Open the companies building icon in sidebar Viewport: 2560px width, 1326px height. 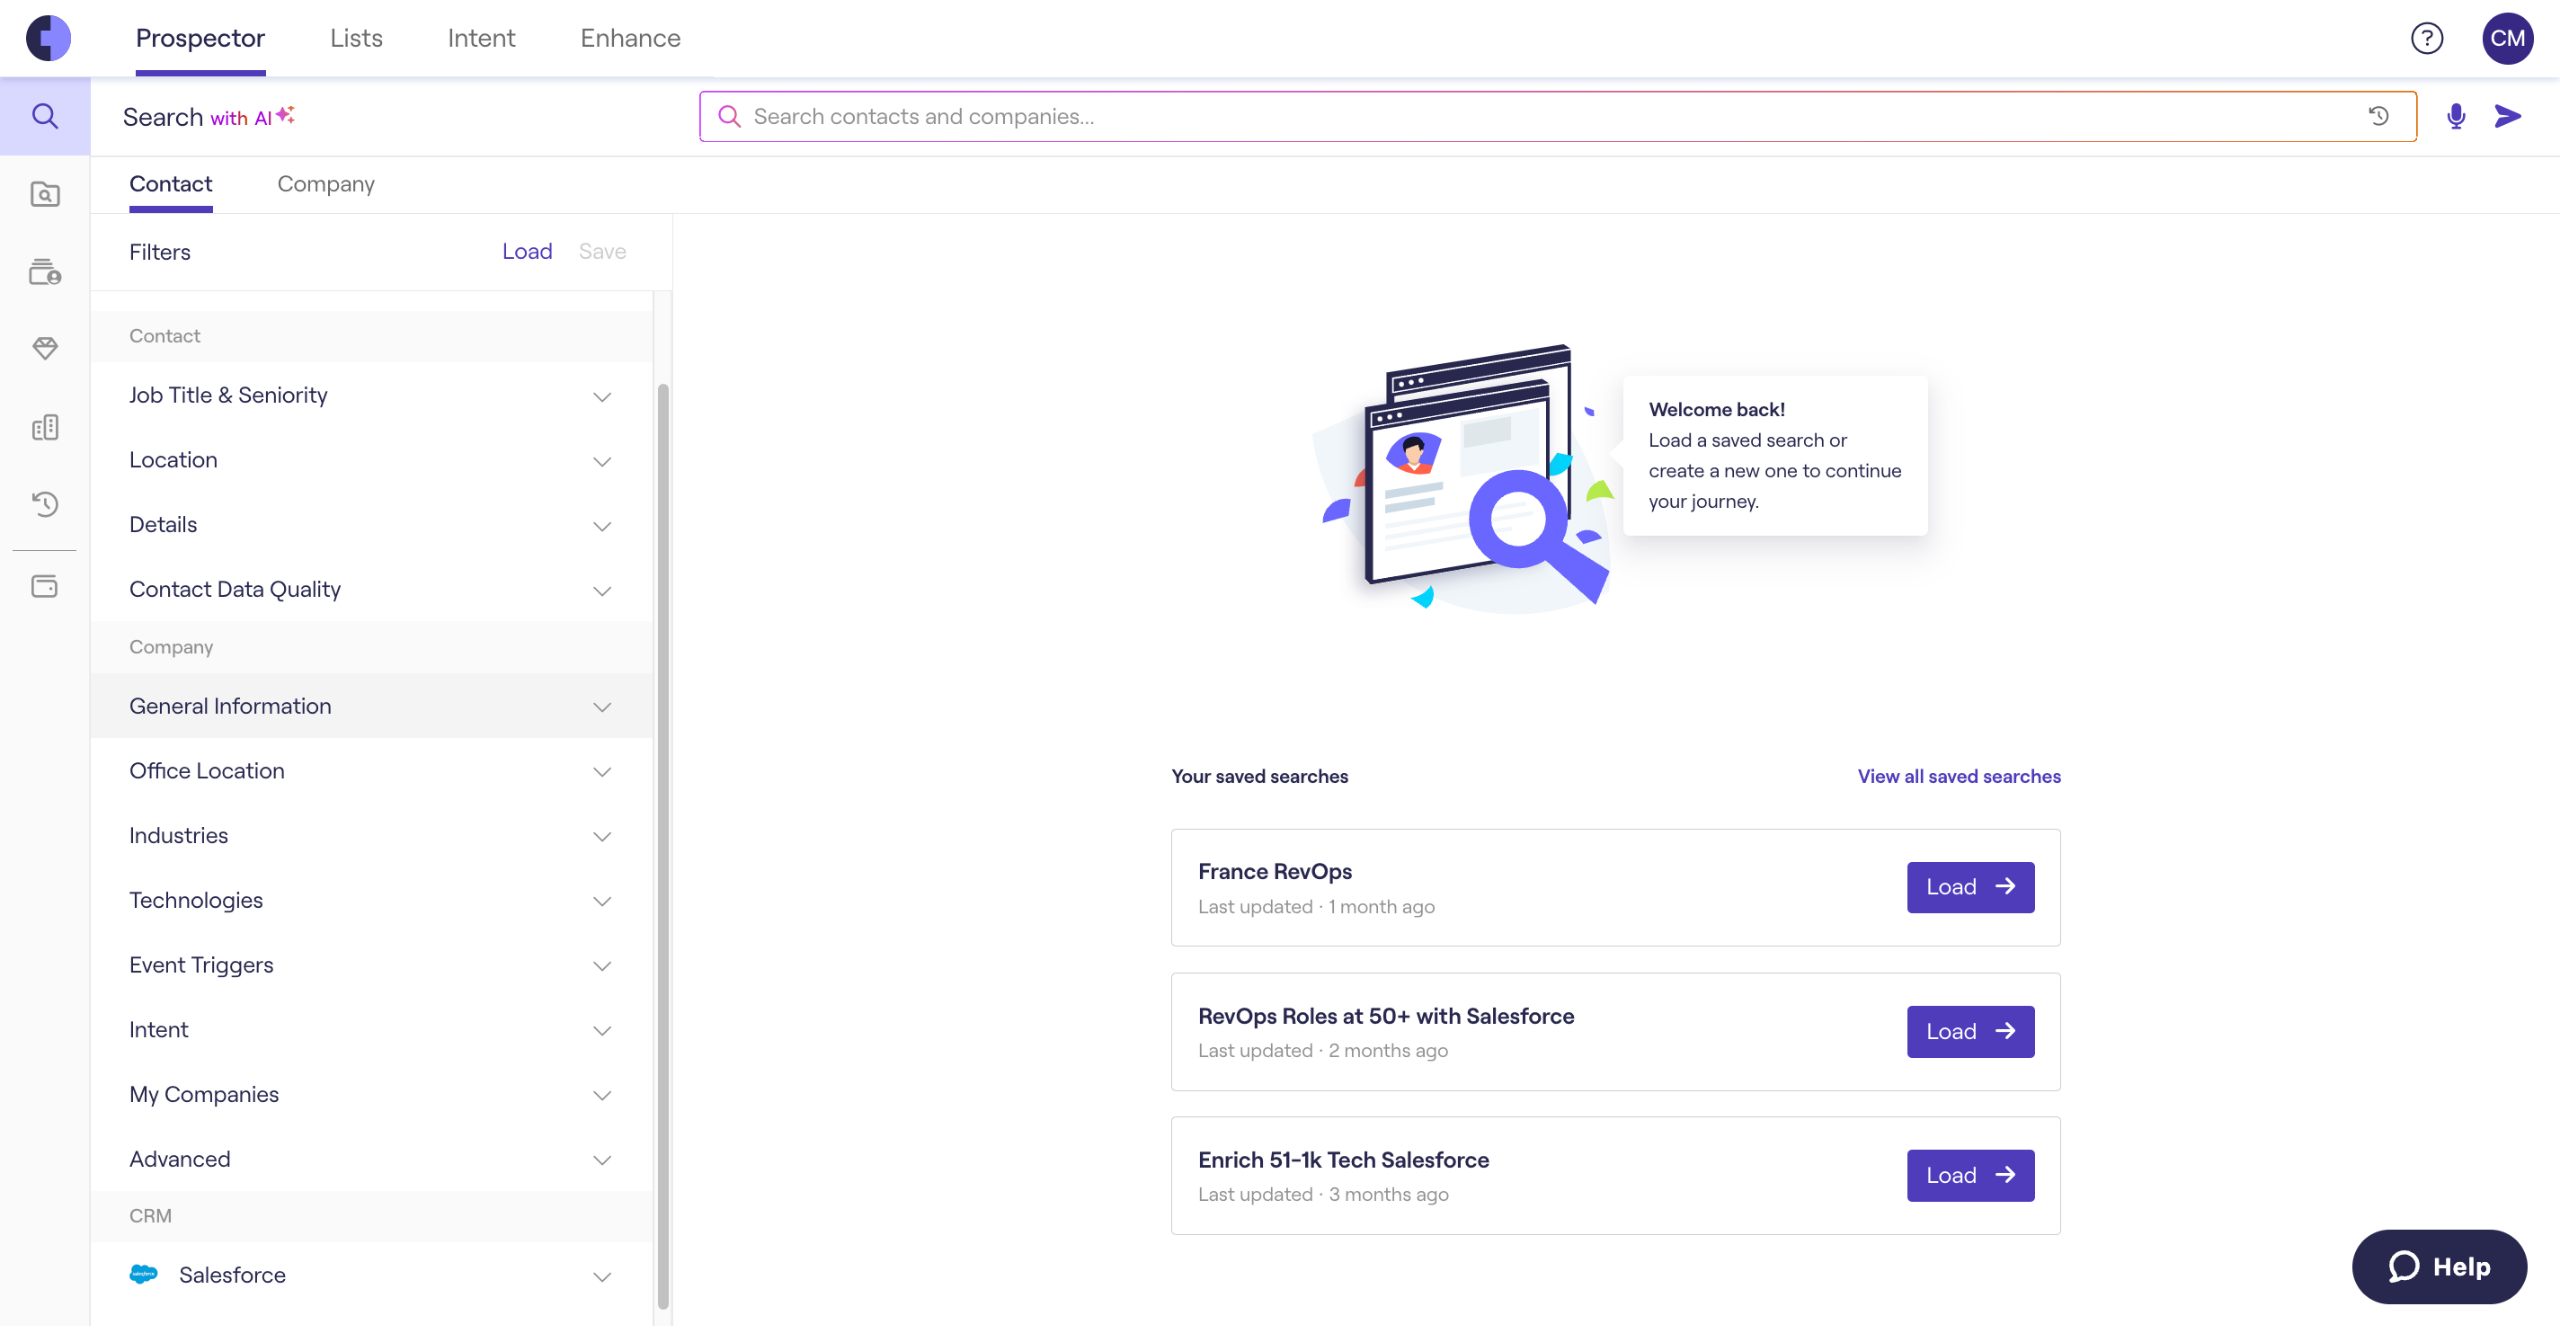pos(45,428)
